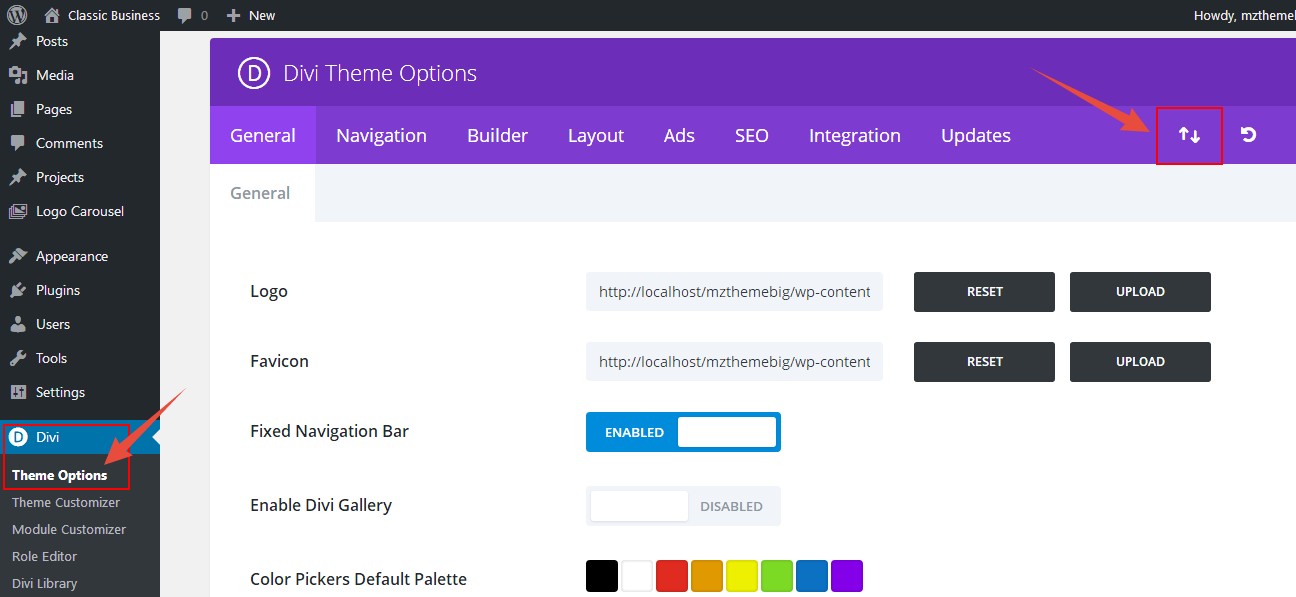Select the blue palette swatch
This screenshot has width=1296, height=597.
coord(812,576)
